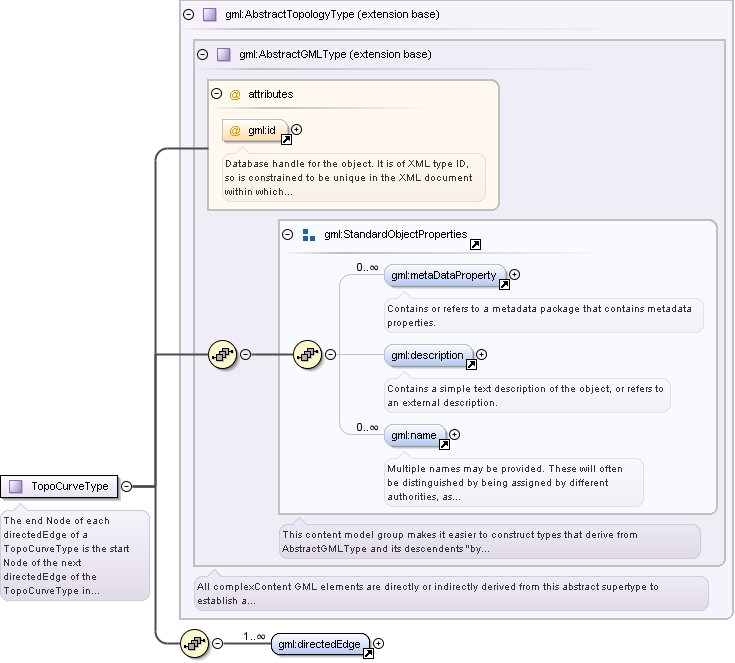Collapse the gml:AbstractGMLType extension base
Screen dimensions: 735x663
(x=202, y=54)
